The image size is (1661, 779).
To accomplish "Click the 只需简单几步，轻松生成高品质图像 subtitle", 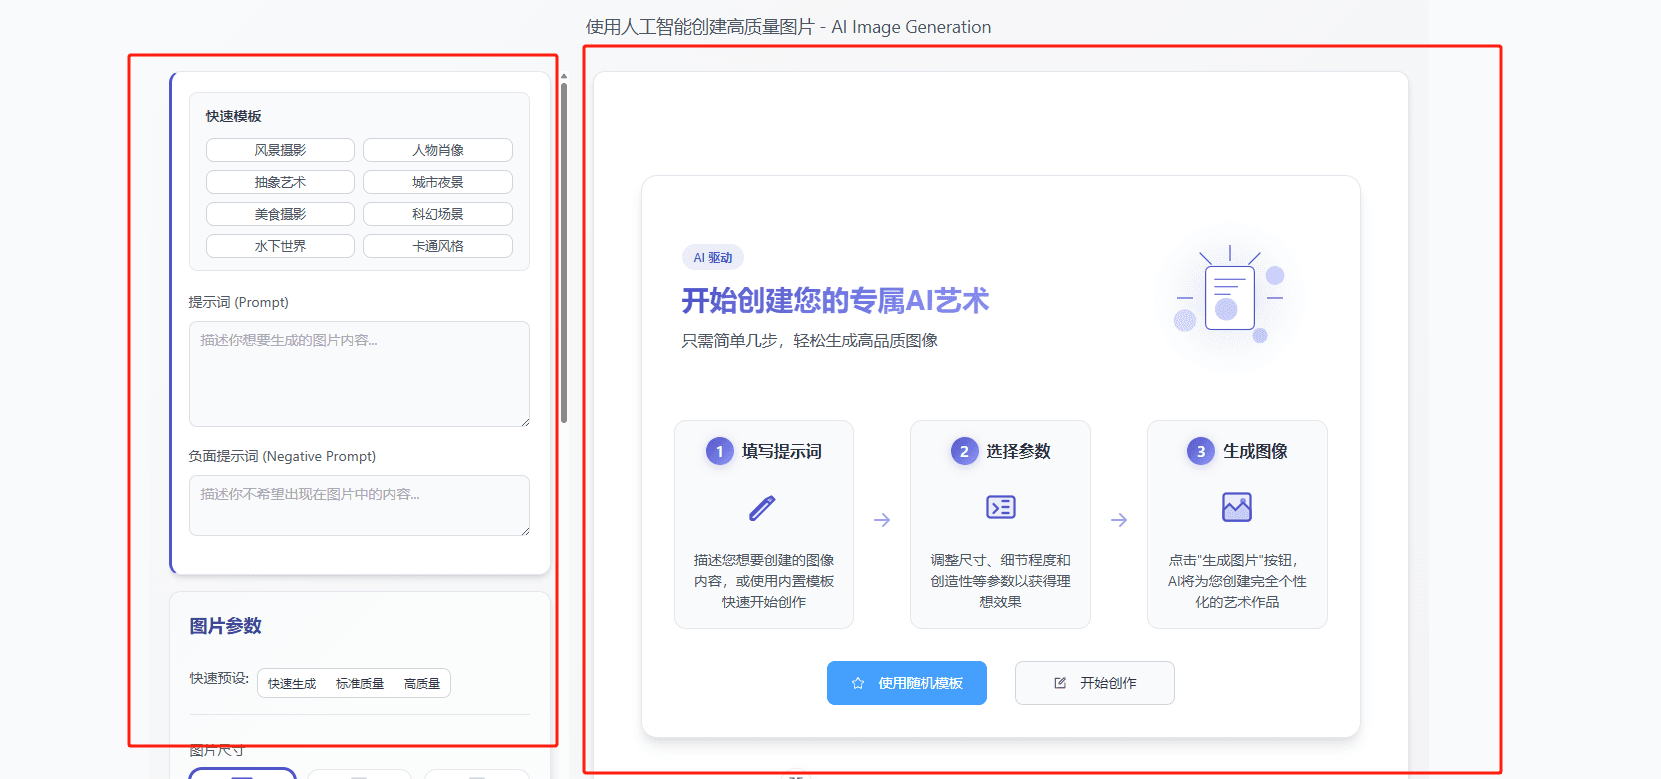I will [810, 341].
